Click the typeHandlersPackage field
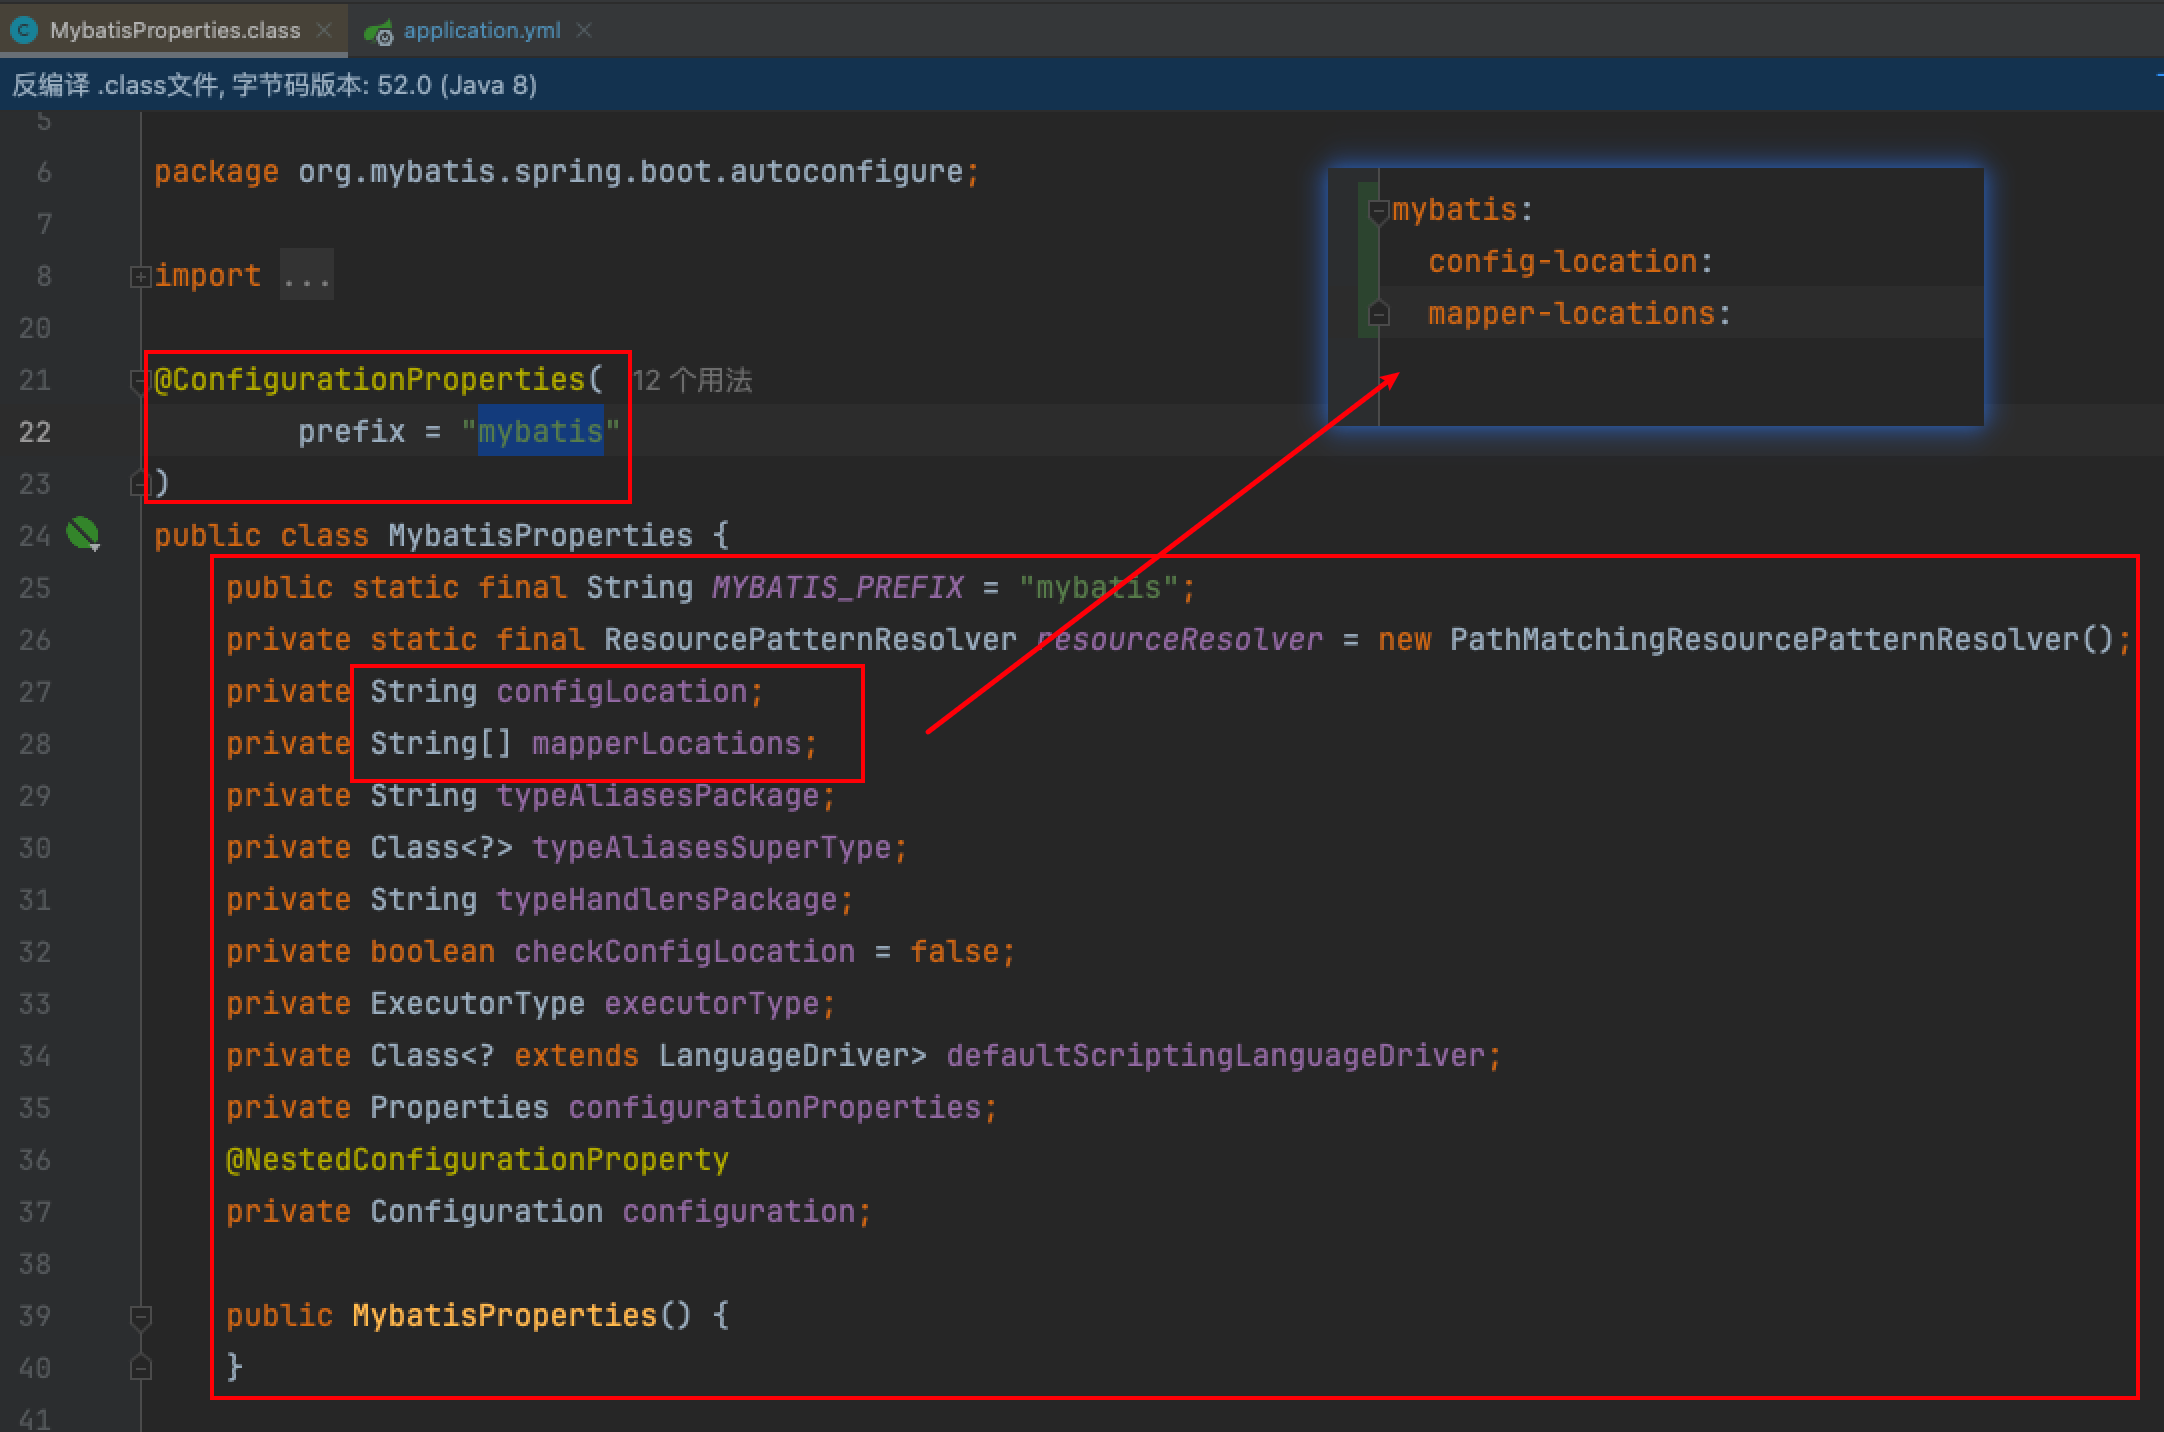 click(667, 899)
